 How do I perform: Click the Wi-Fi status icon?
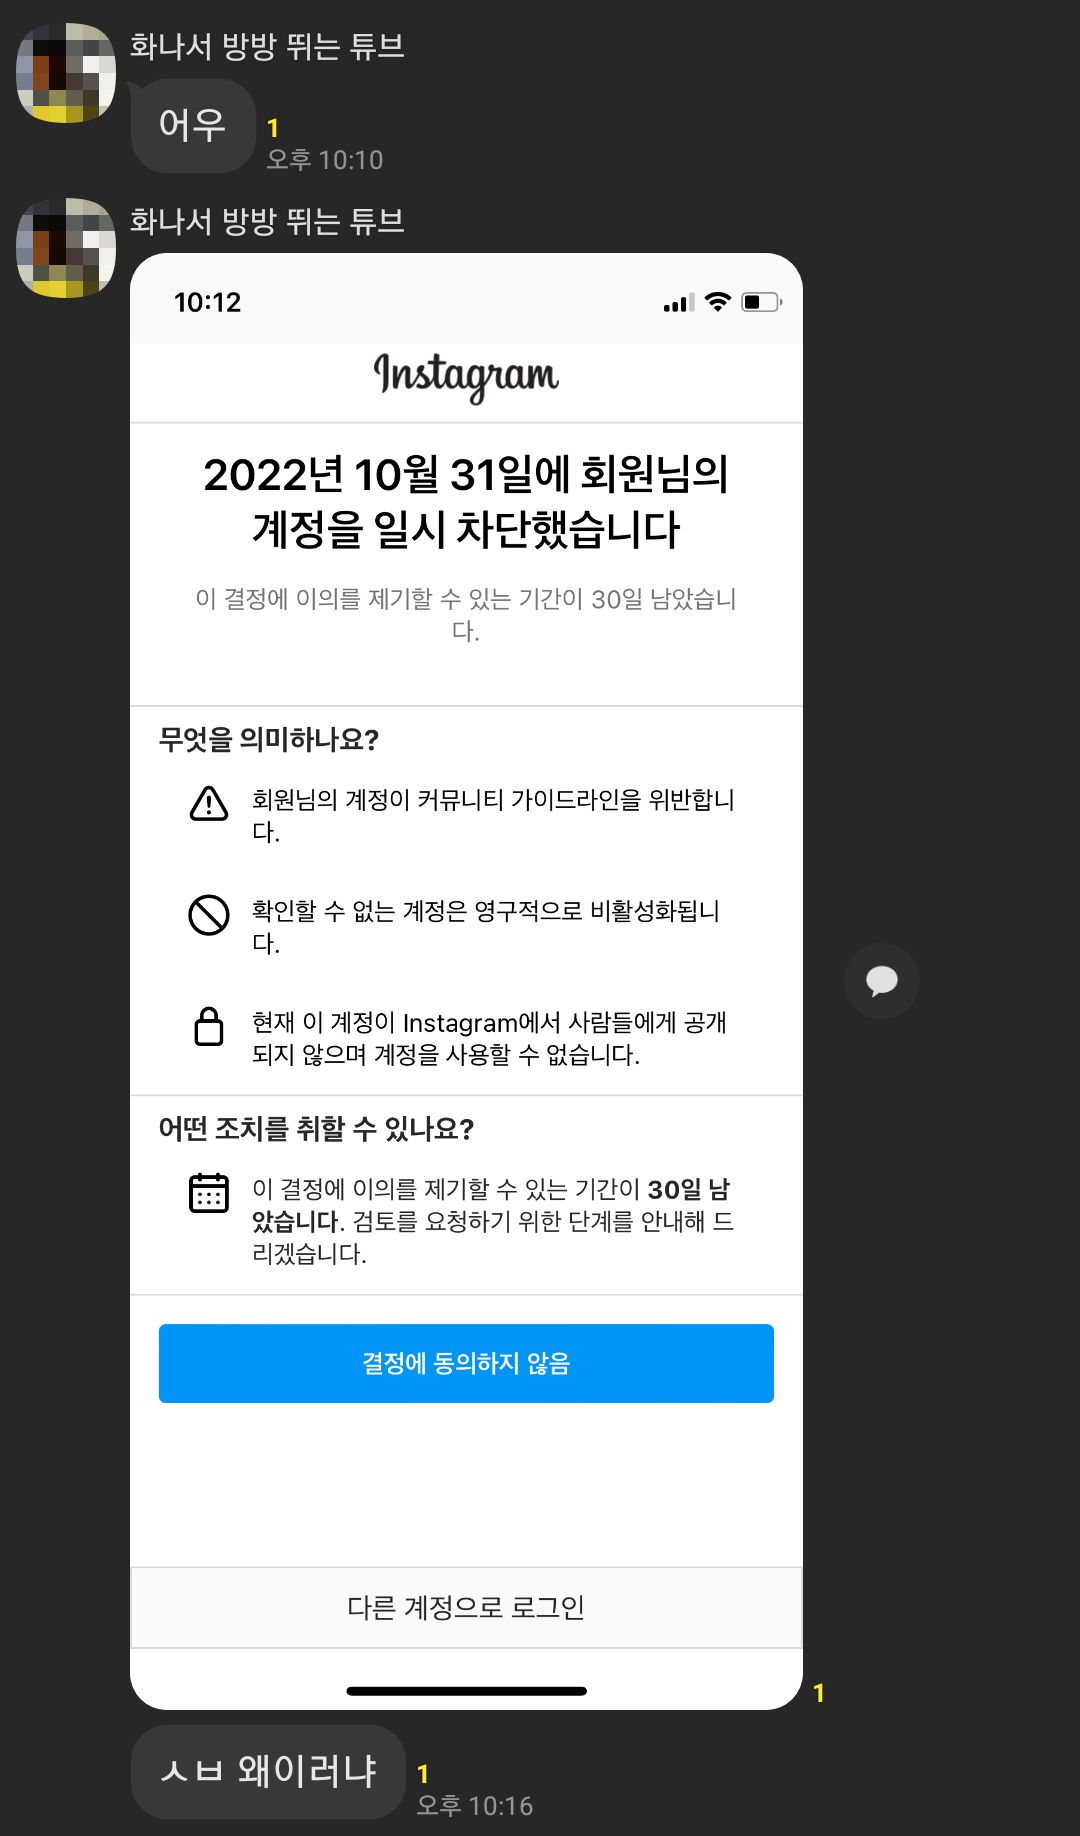(718, 302)
